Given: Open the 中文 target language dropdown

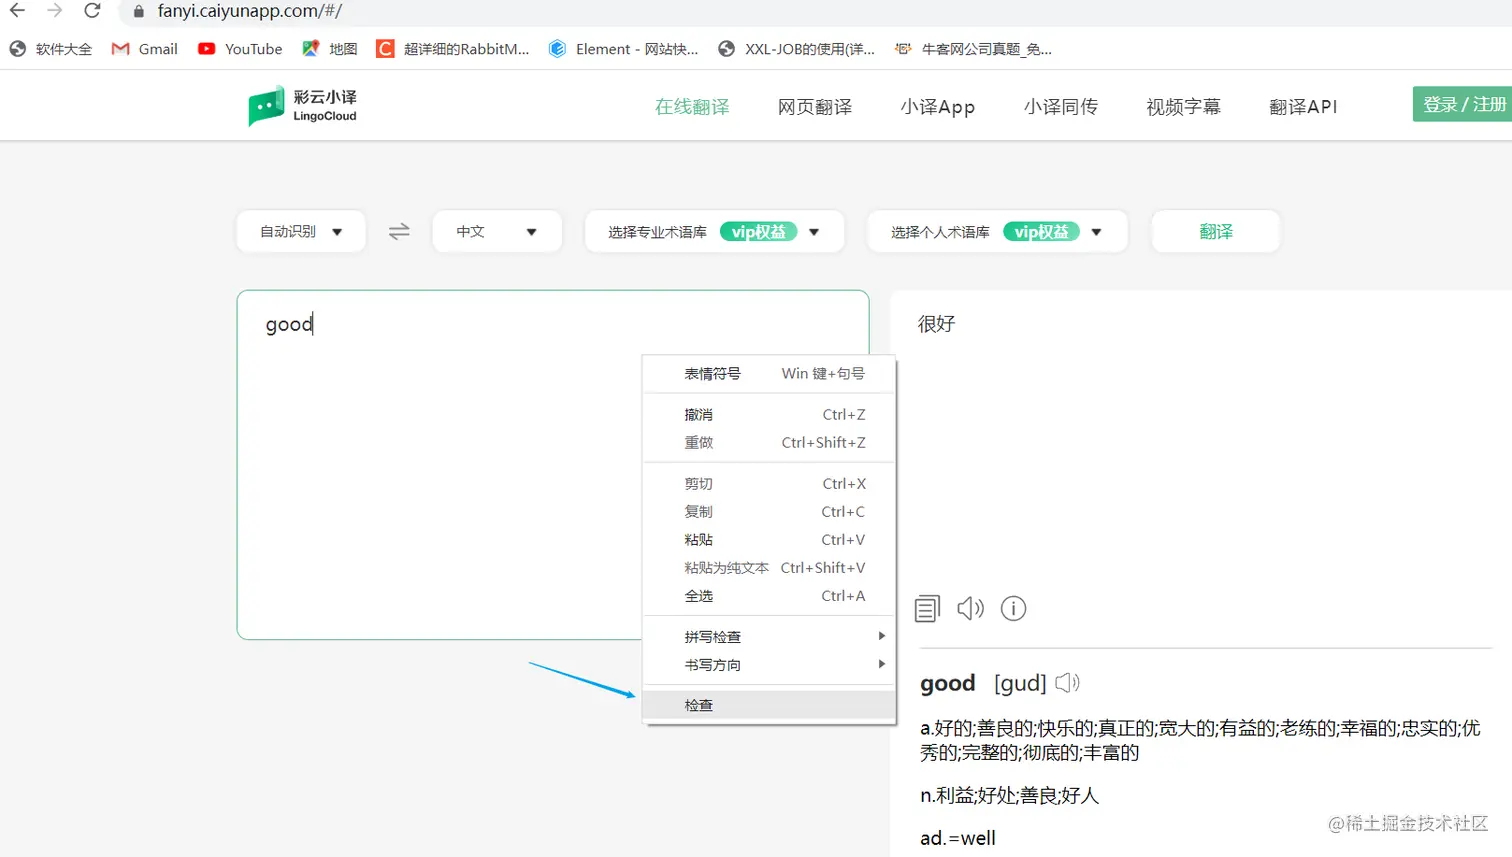Looking at the screenshot, I should tap(497, 231).
